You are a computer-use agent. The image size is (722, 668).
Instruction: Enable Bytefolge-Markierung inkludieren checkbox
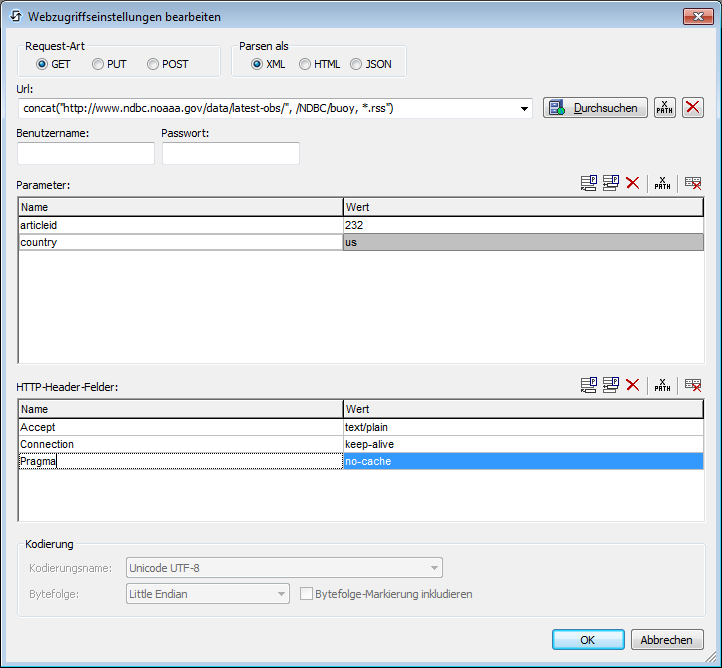tap(308, 594)
